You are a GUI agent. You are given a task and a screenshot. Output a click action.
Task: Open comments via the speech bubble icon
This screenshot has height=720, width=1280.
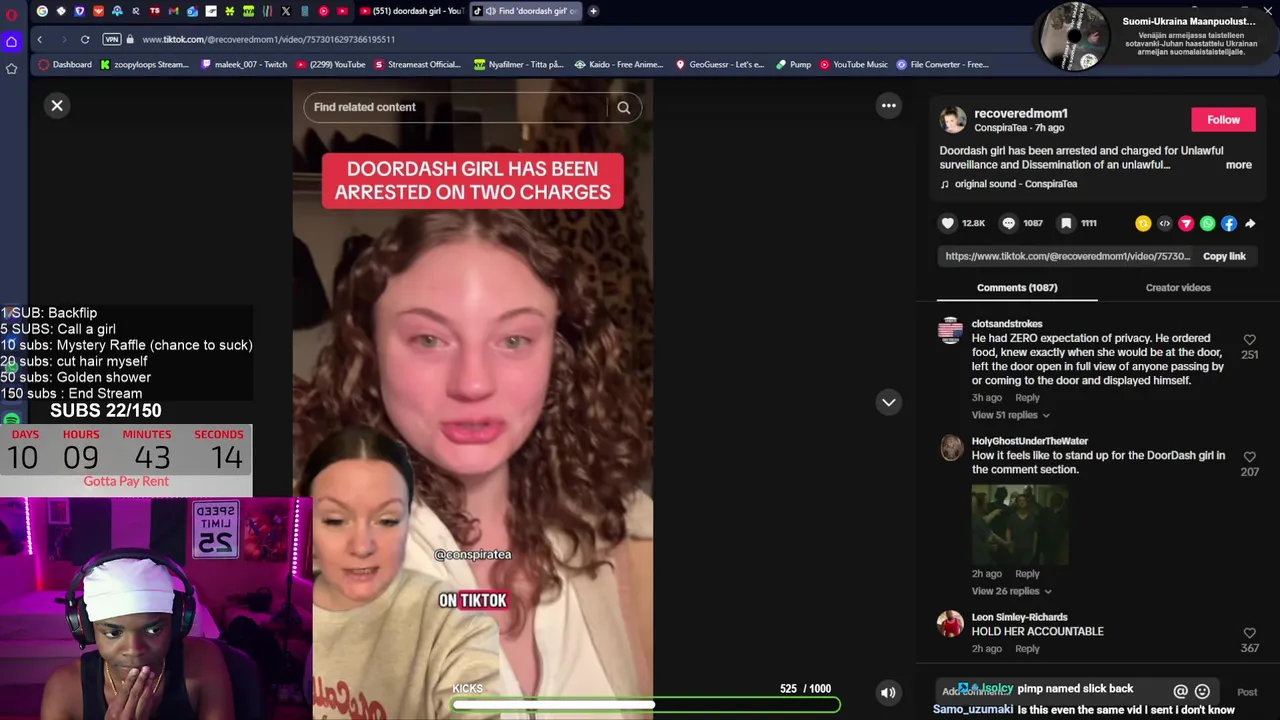tap(1008, 224)
